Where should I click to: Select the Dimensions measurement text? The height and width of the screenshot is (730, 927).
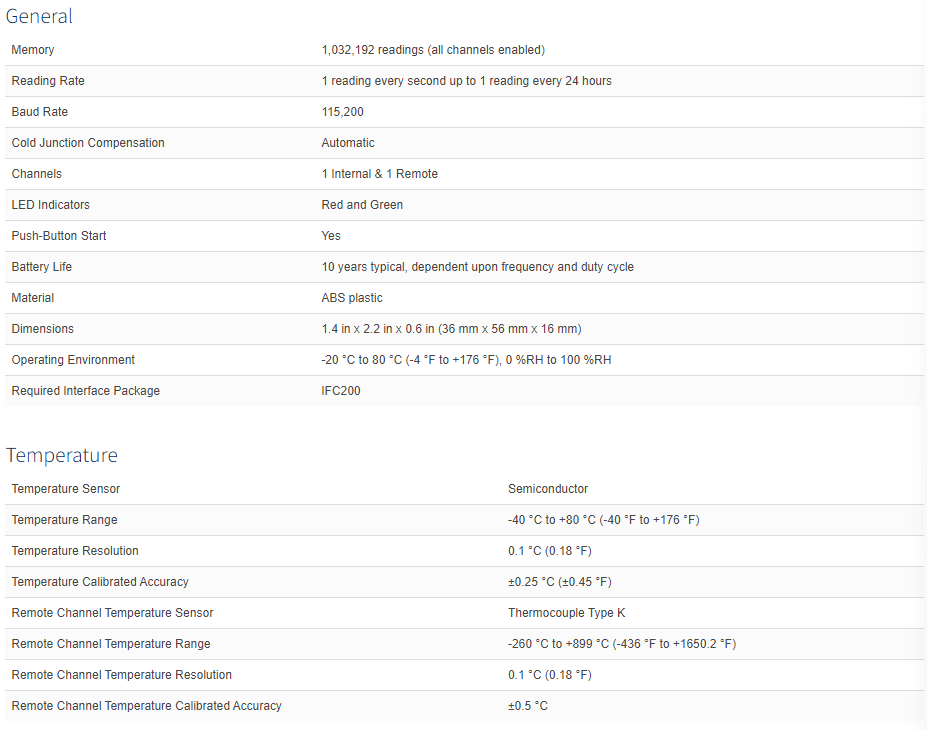[x=451, y=329]
